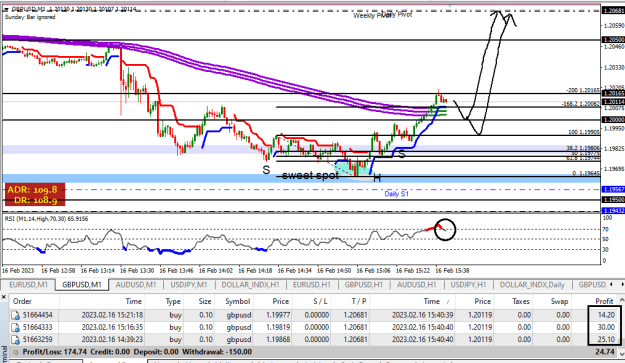Close the Terminal panel with the x

pos(4,297)
